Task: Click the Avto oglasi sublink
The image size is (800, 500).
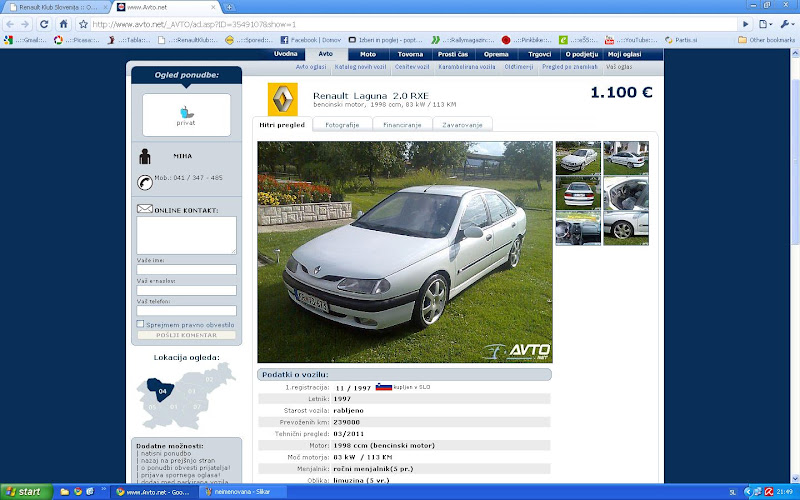Action: point(311,67)
